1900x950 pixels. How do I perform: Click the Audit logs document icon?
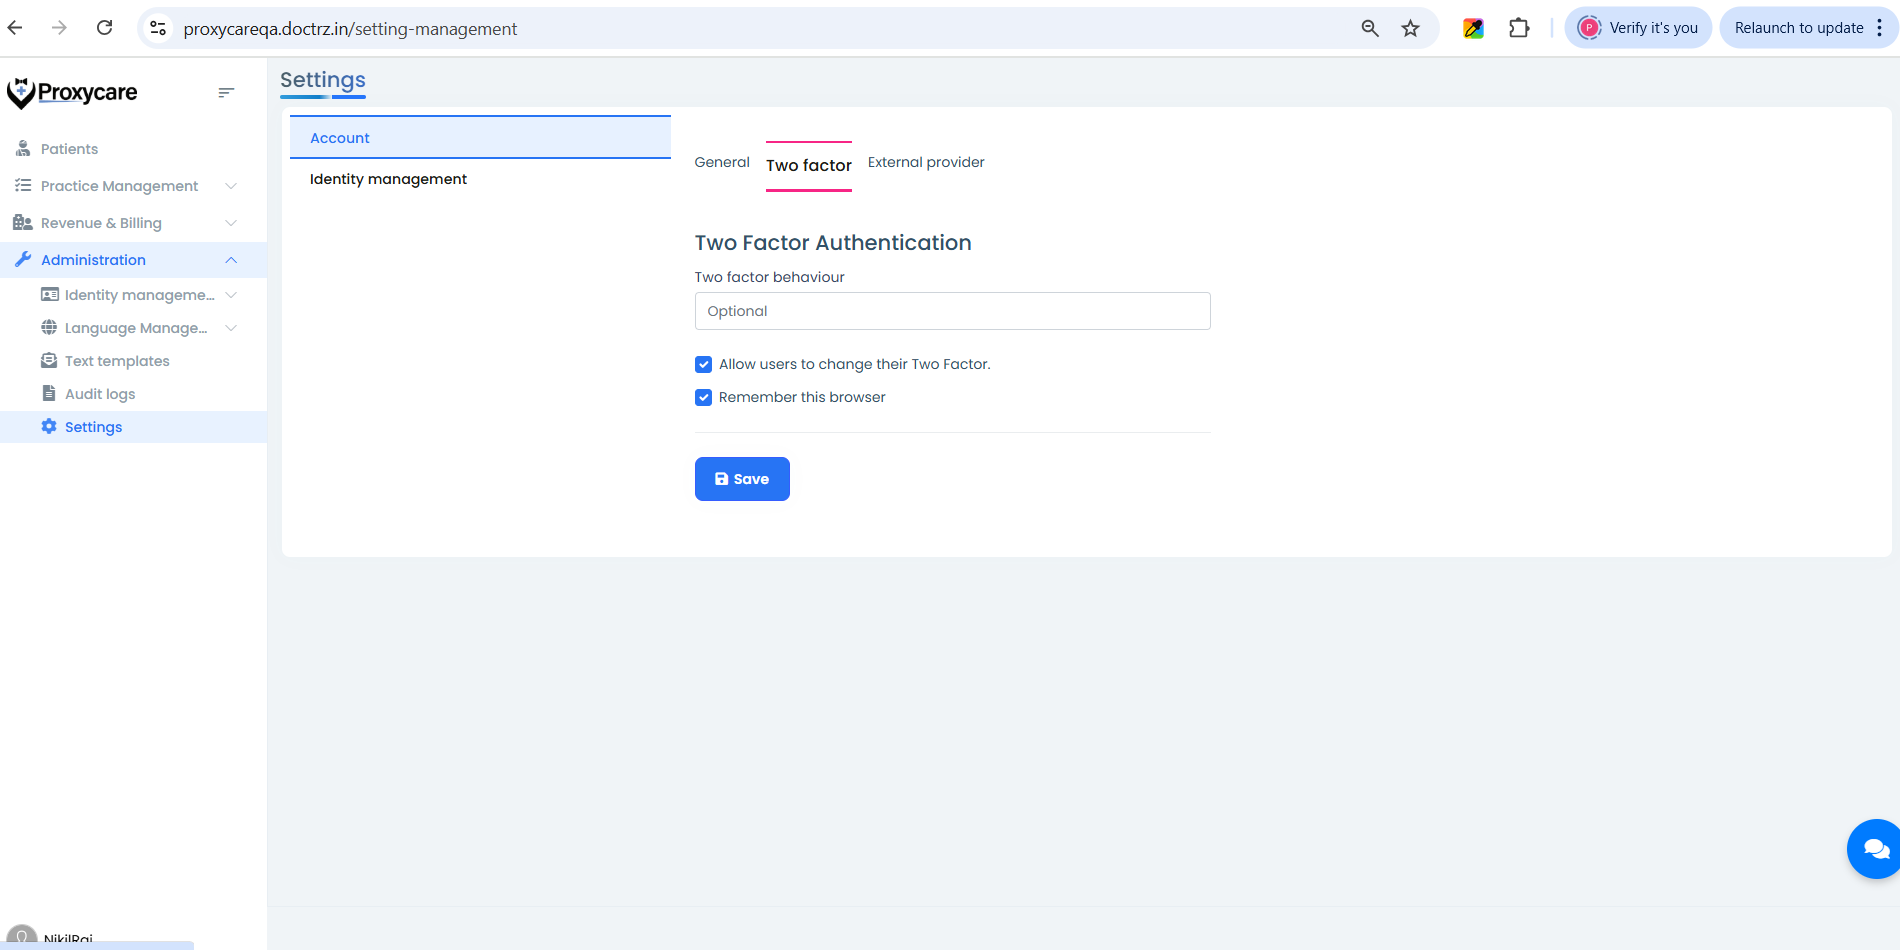pos(49,394)
